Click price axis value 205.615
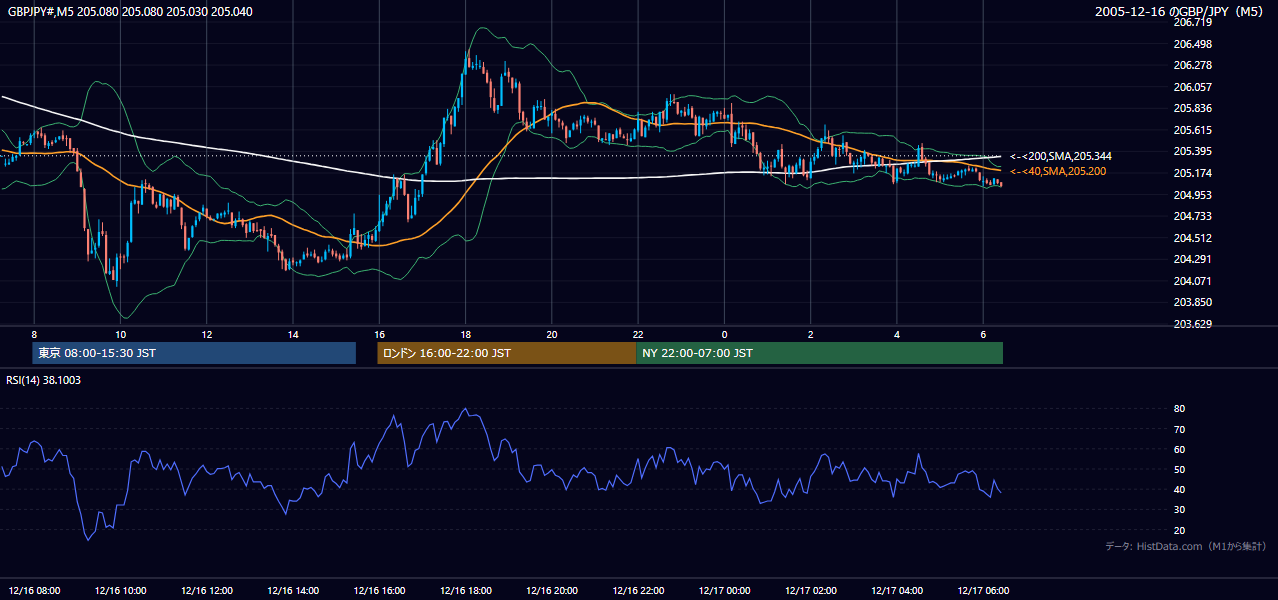This screenshot has height=600, width=1278. (1192, 130)
